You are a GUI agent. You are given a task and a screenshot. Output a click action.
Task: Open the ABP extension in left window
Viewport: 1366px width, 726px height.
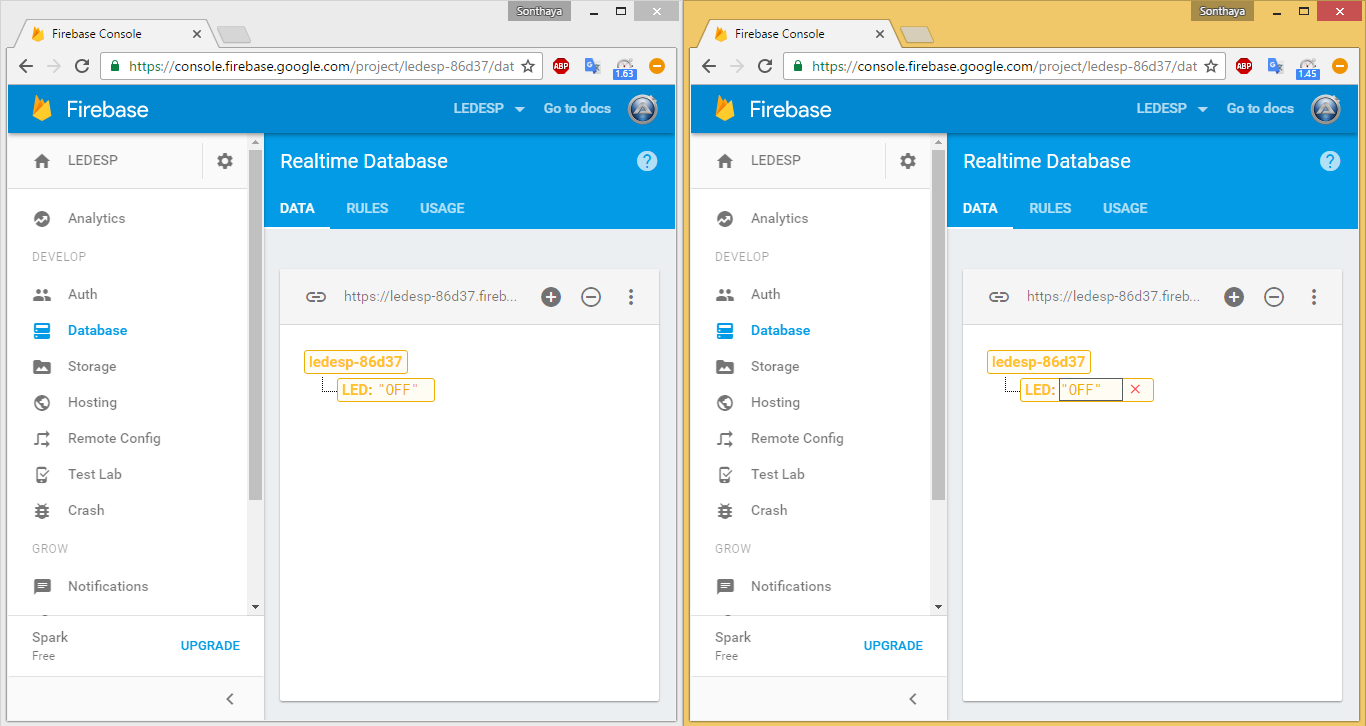click(x=561, y=66)
